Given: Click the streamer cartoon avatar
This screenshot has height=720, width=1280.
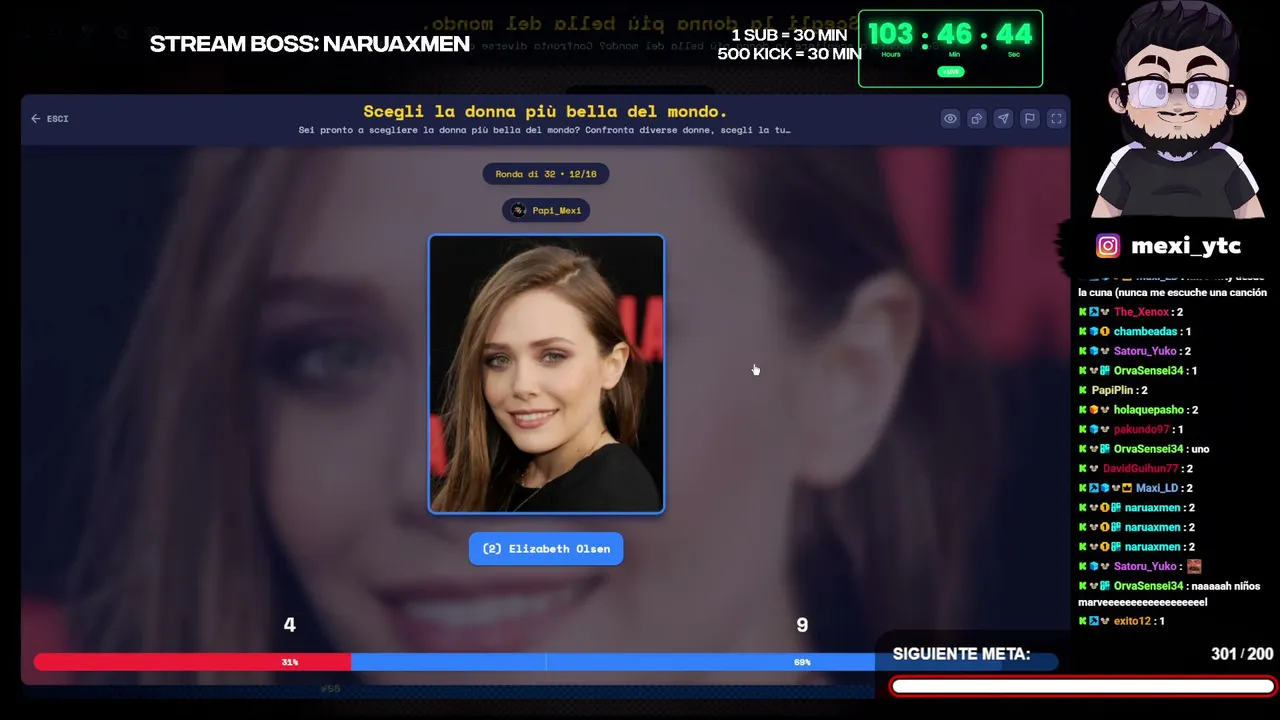Looking at the screenshot, I should [1178, 110].
